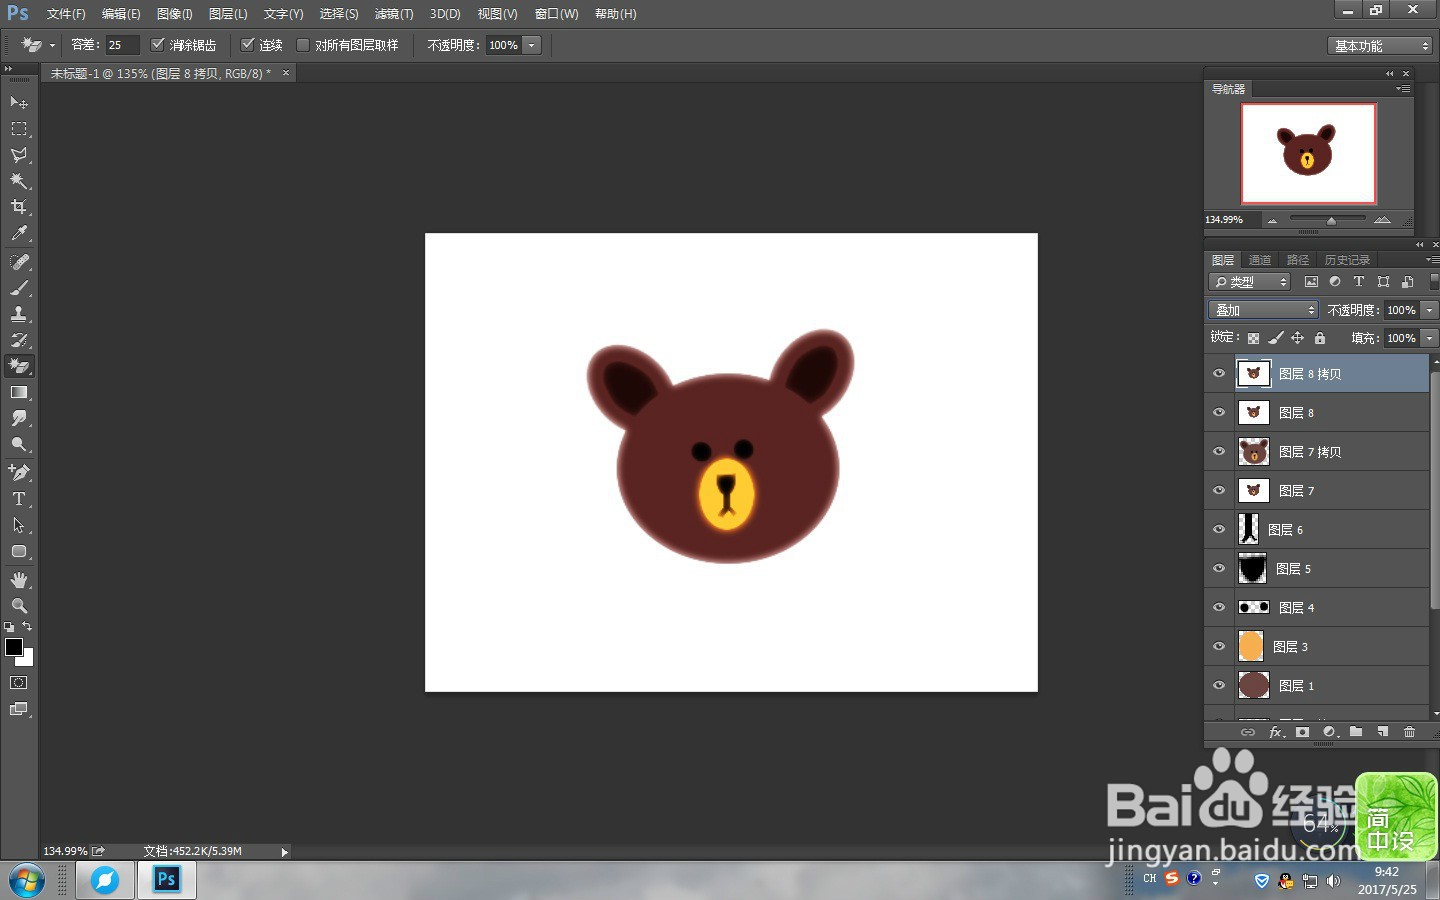Screen dimensions: 1440x900
Task: Open the layer opacity dropdown arrow
Action: point(1430,310)
